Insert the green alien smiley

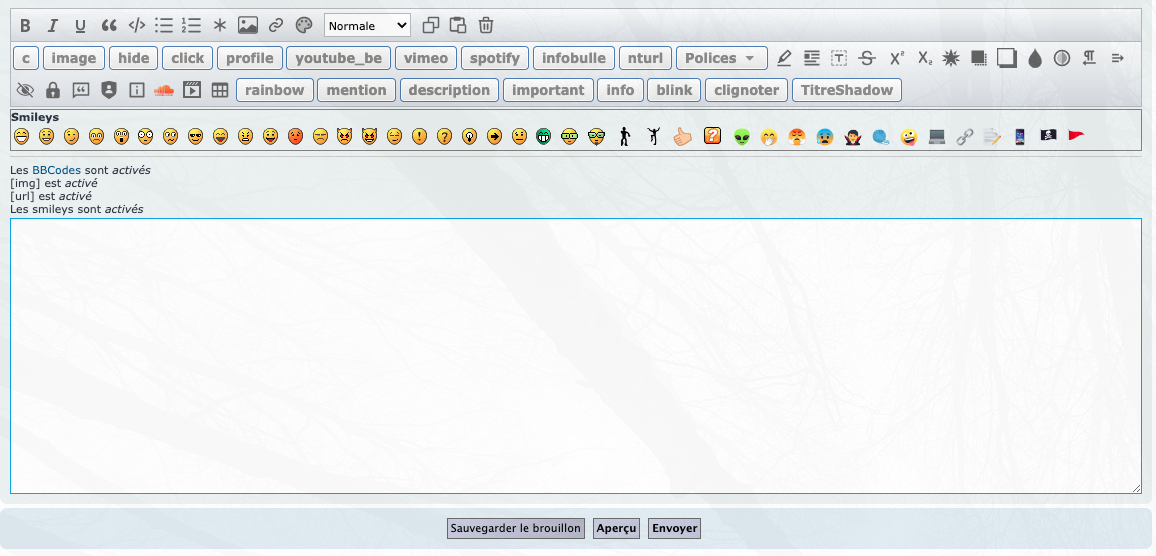pos(741,136)
